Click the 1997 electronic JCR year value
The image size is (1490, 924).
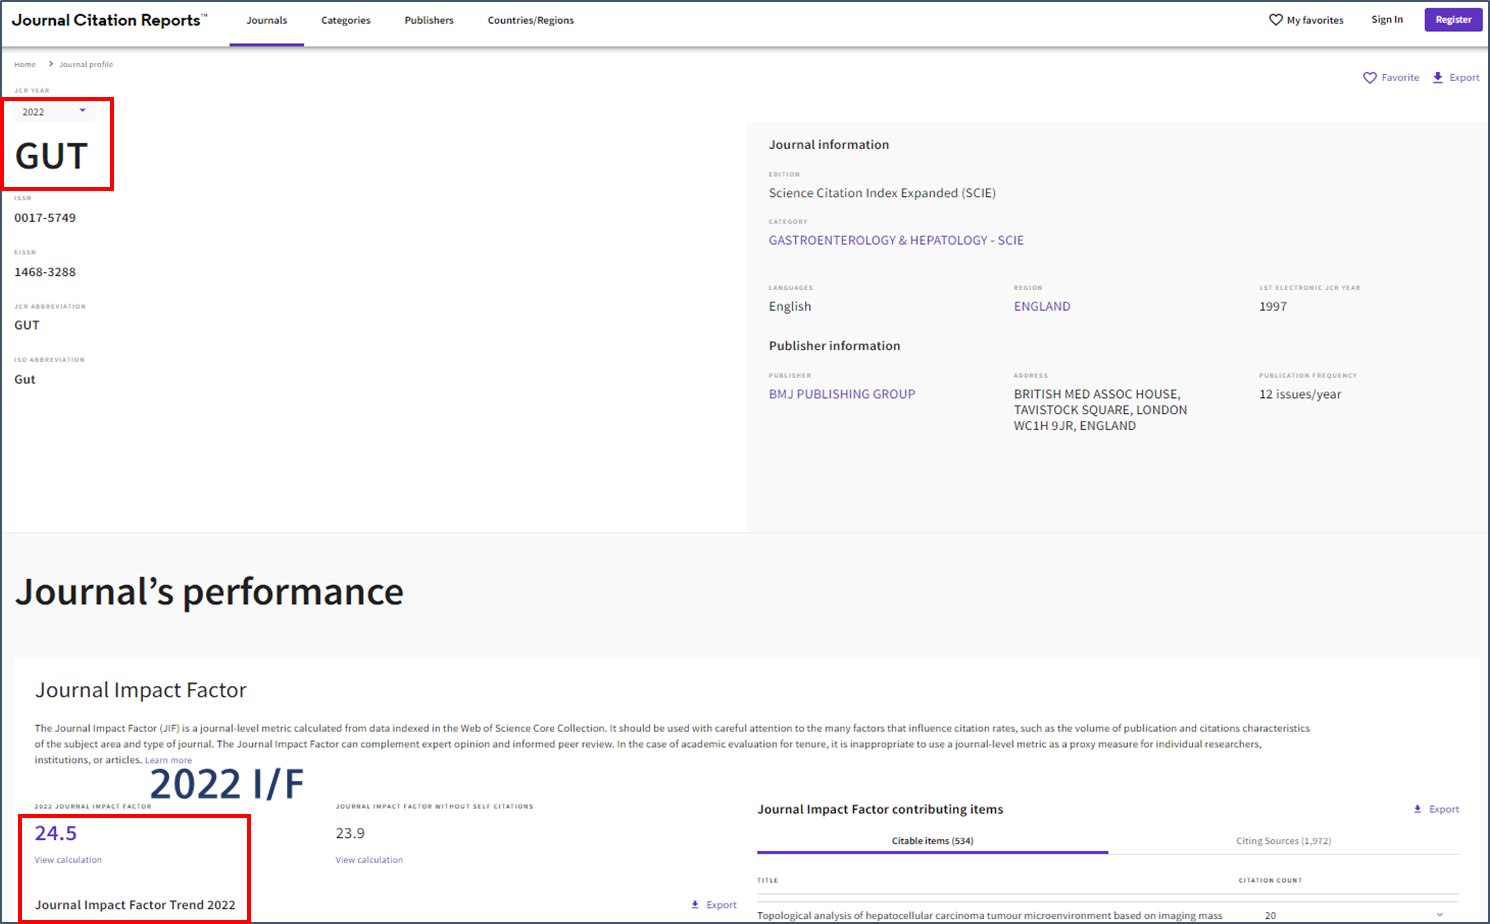tap(1273, 306)
